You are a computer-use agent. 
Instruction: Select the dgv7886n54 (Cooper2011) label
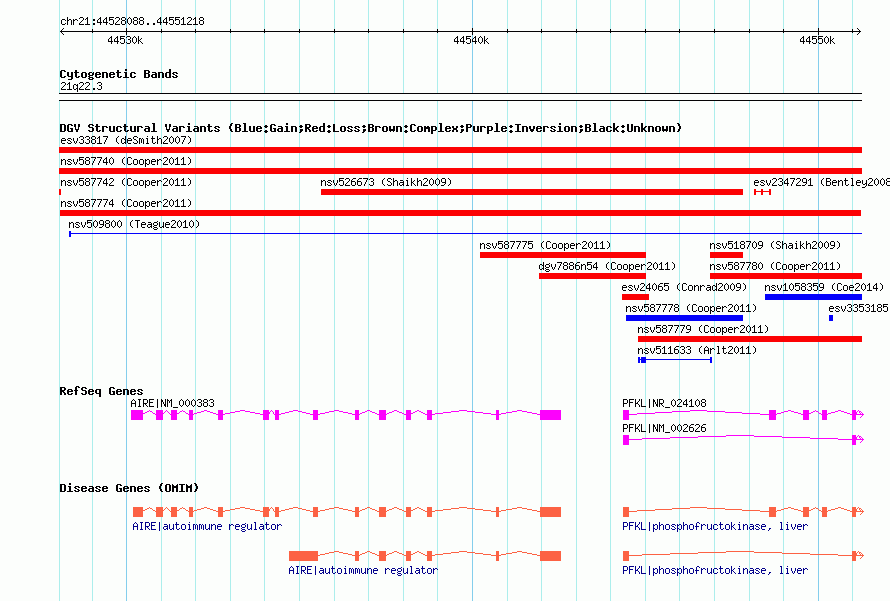coord(607,266)
